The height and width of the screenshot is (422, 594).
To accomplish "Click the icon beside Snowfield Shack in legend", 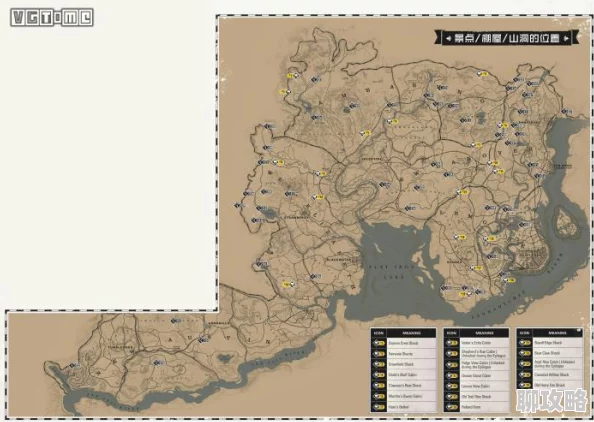I will point(379,364).
